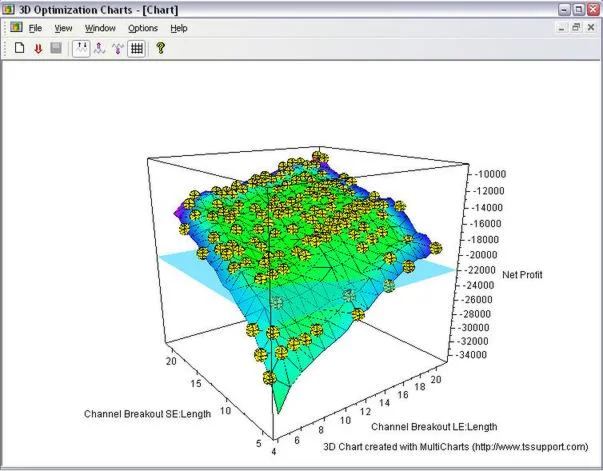603x471 pixels.
Task: Click the Channel Breakout SE:Length axis label
Action: point(147,413)
